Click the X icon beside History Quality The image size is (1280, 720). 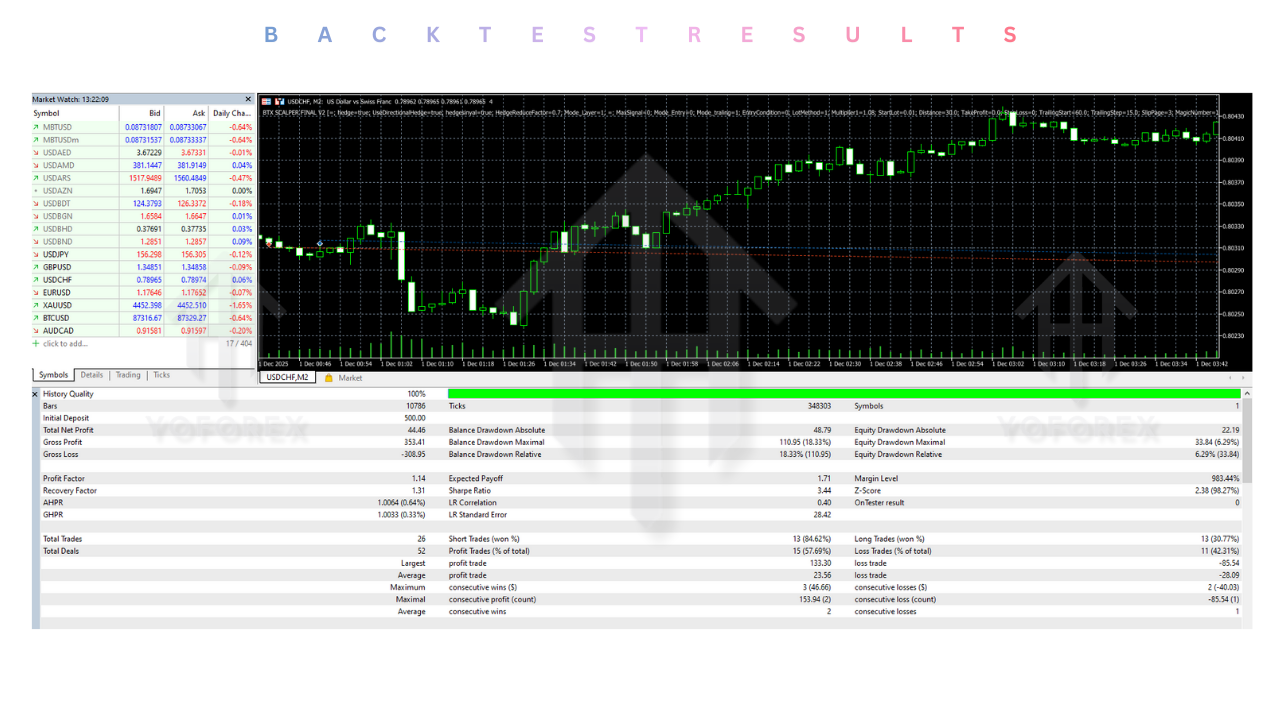coord(36,394)
